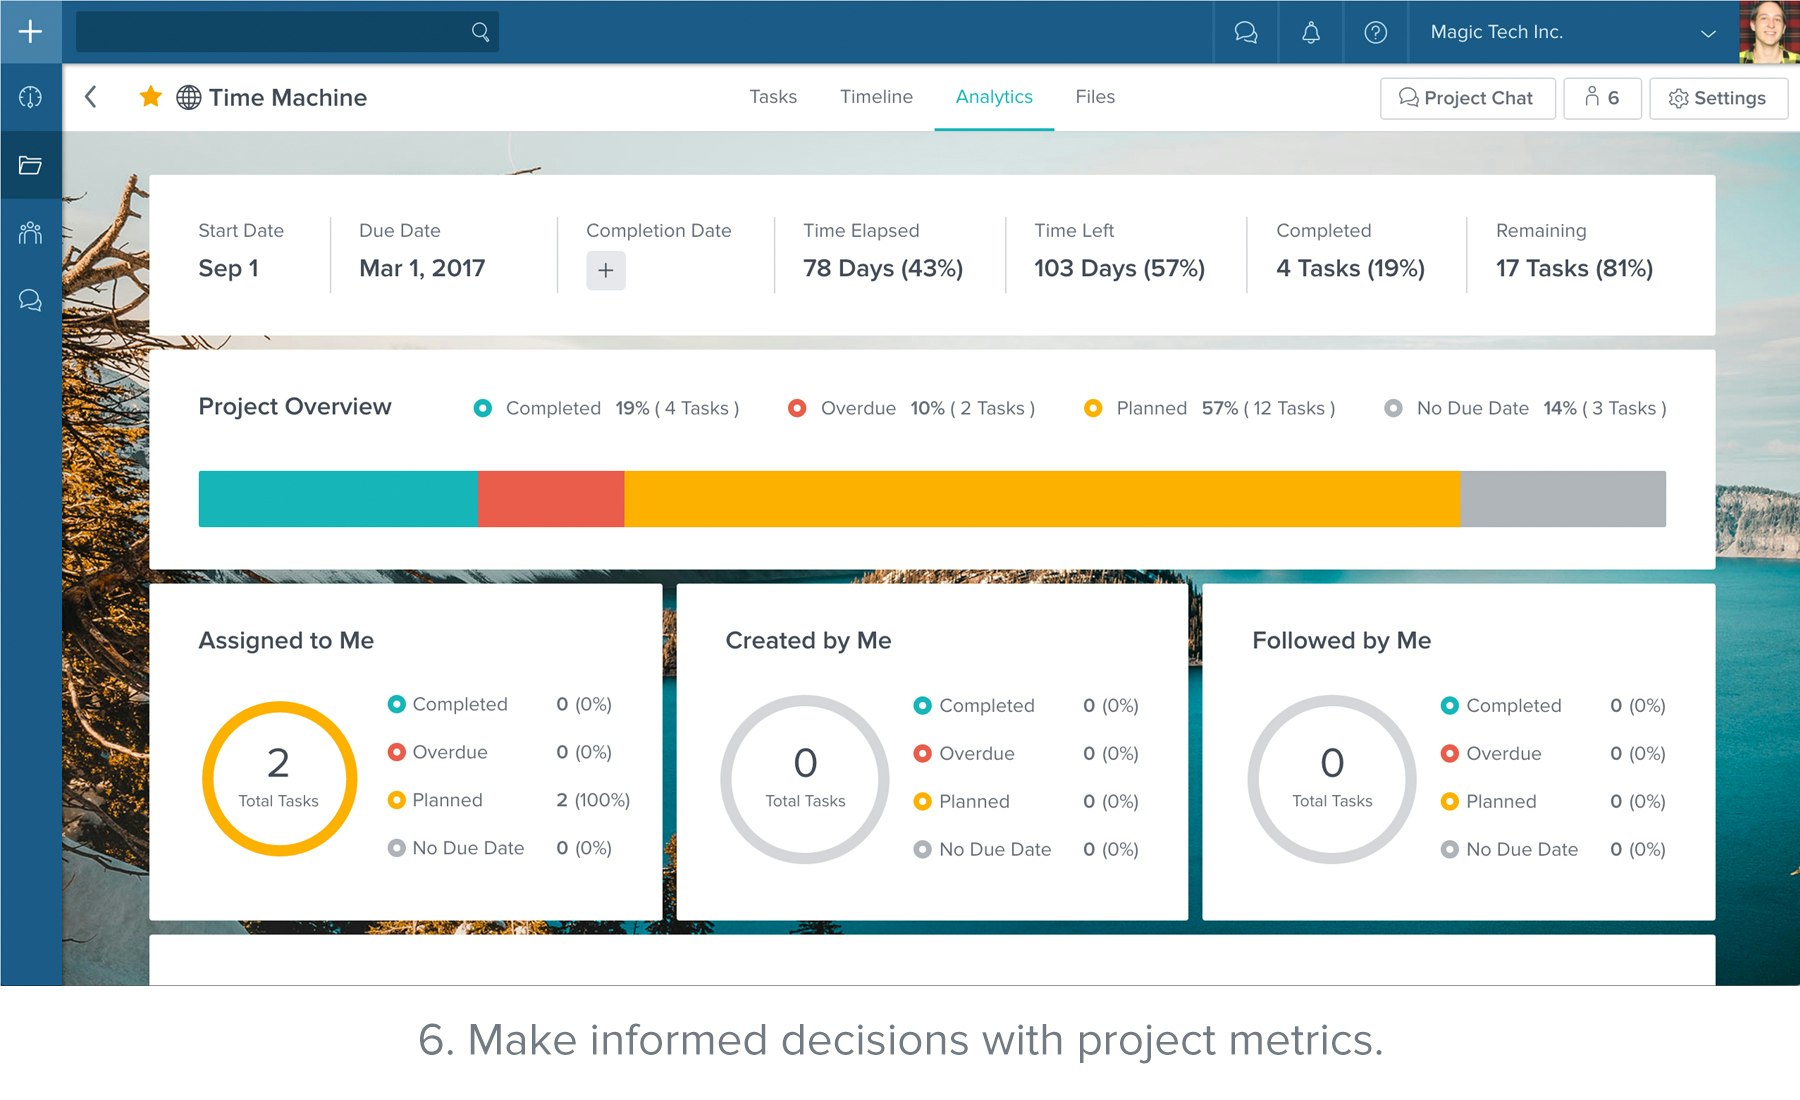
Task: Click the Created by Me donut chart
Action: pyautogui.click(x=805, y=779)
